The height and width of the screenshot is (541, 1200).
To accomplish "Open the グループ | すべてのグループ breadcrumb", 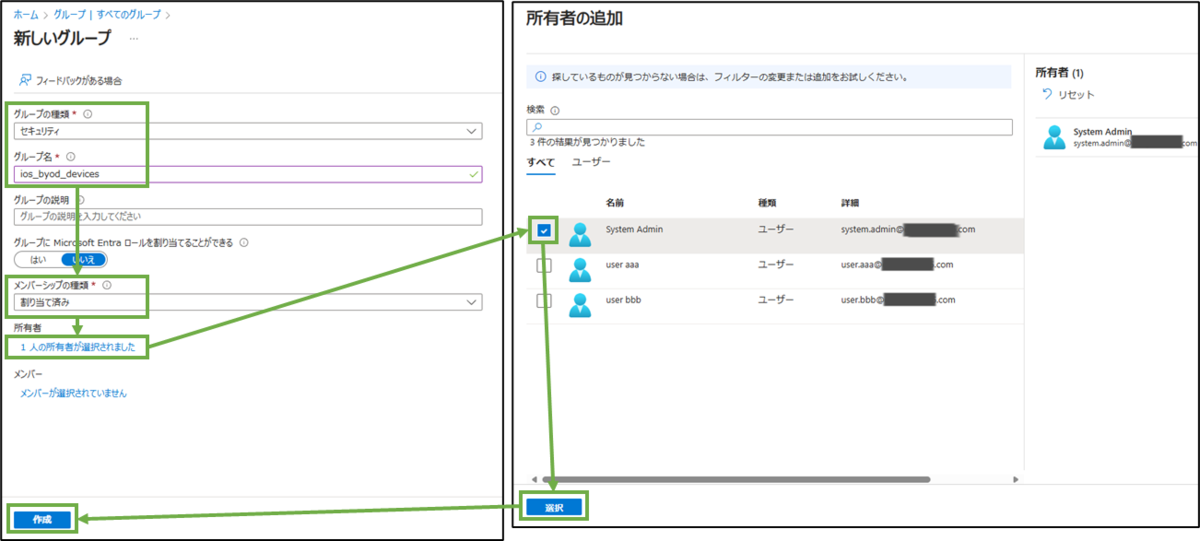I will [109, 15].
